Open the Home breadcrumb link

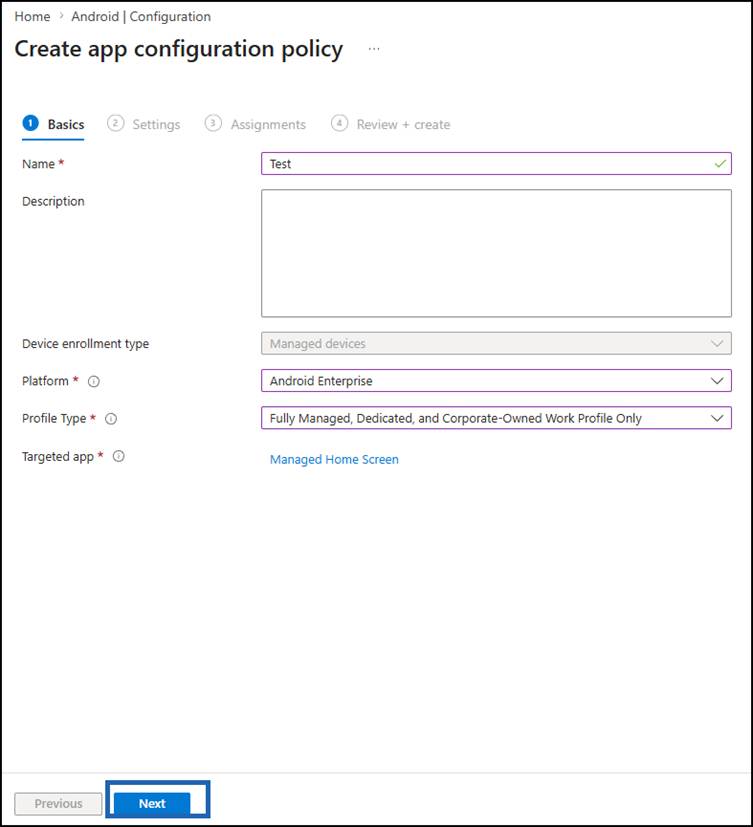click(x=32, y=16)
